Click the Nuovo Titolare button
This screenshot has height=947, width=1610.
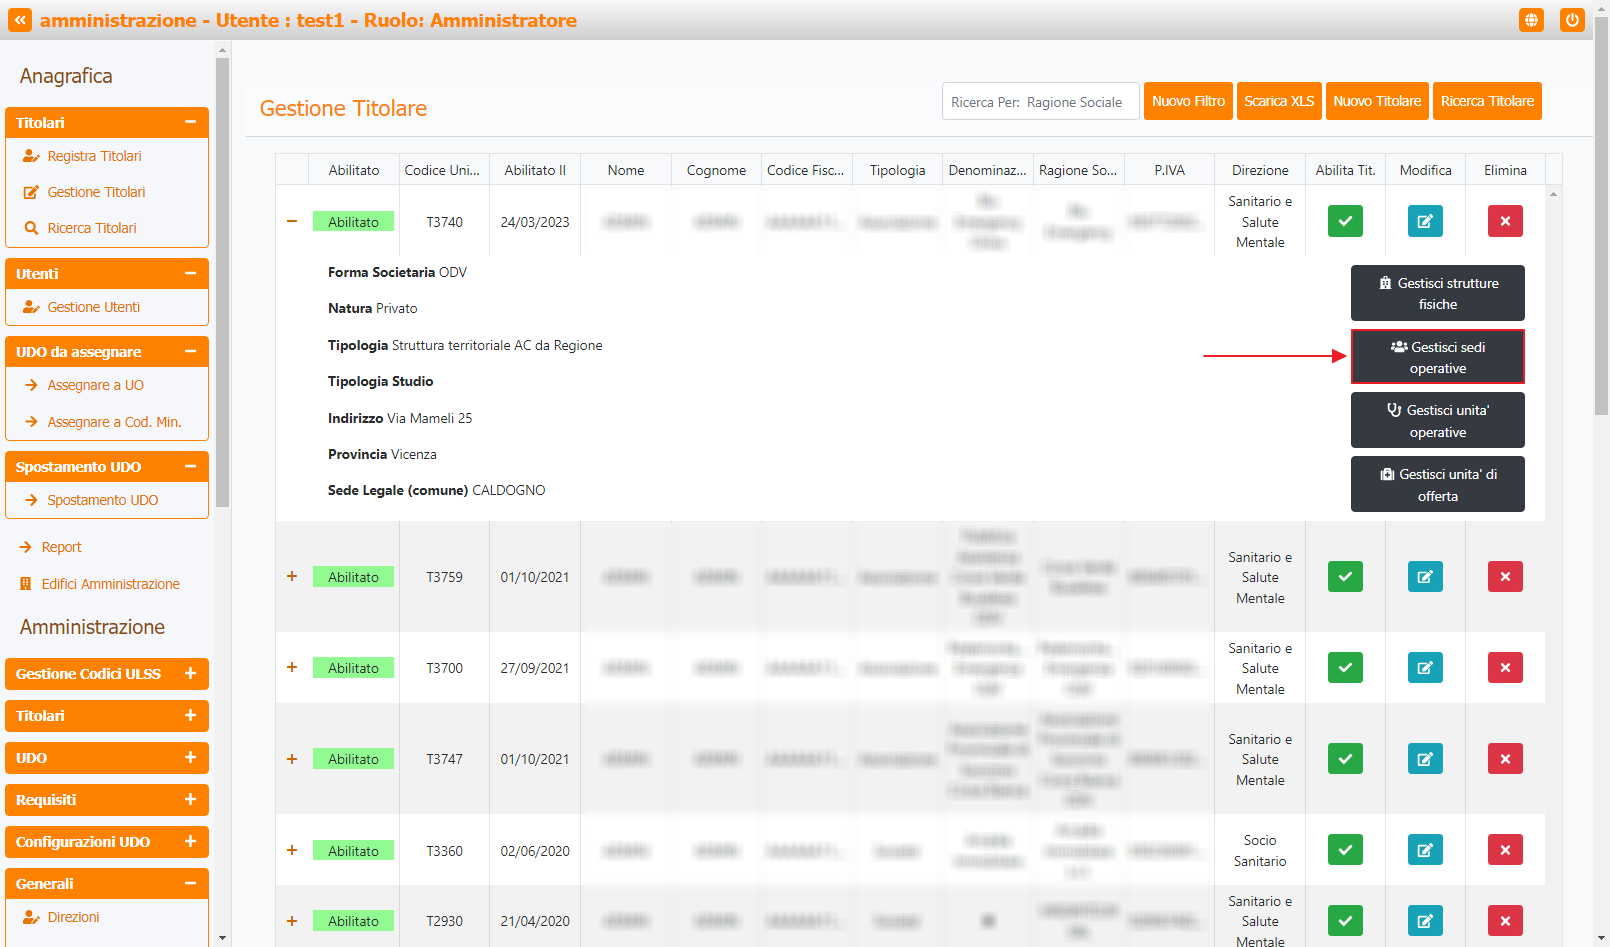tap(1377, 101)
